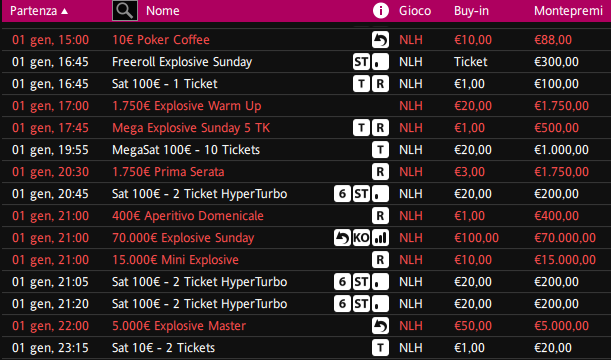Viewport: 611px width, 360px height.
Task: Sort by Partenza column header arrow
Action: coord(65,11)
